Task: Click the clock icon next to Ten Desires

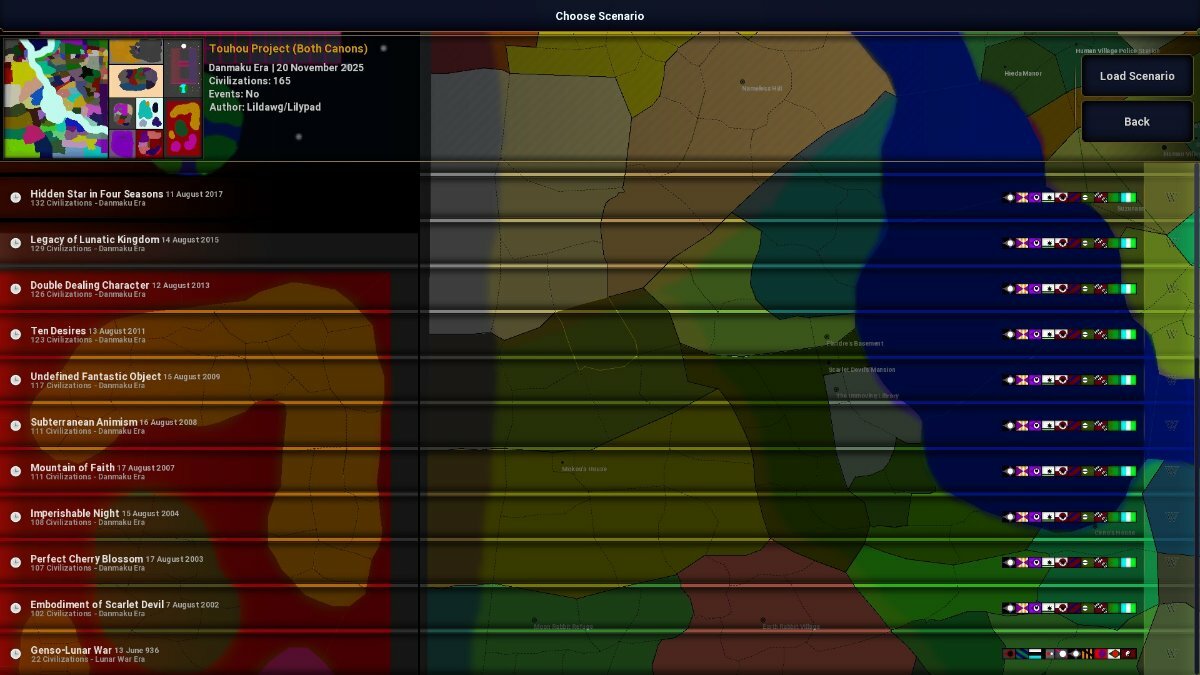Action: [x=15, y=335]
